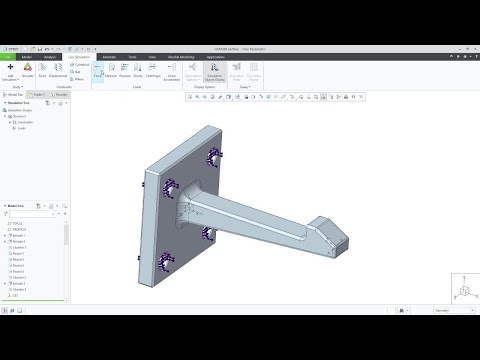Switch to the Annotate ribbon tab
The height and width of the screenshot is (360, 480).
click(x=109, y=57)
